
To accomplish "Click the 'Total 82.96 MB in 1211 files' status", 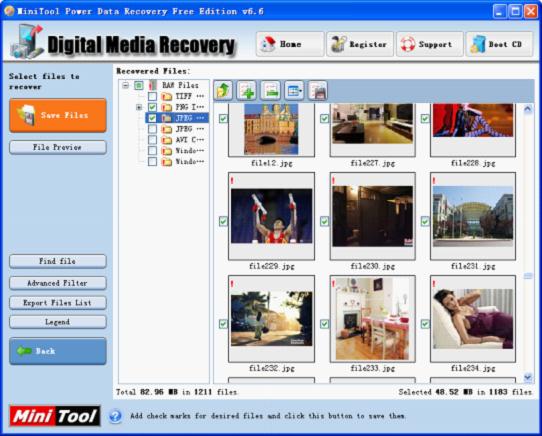I will pyautogui.click(x=177, y=392).
